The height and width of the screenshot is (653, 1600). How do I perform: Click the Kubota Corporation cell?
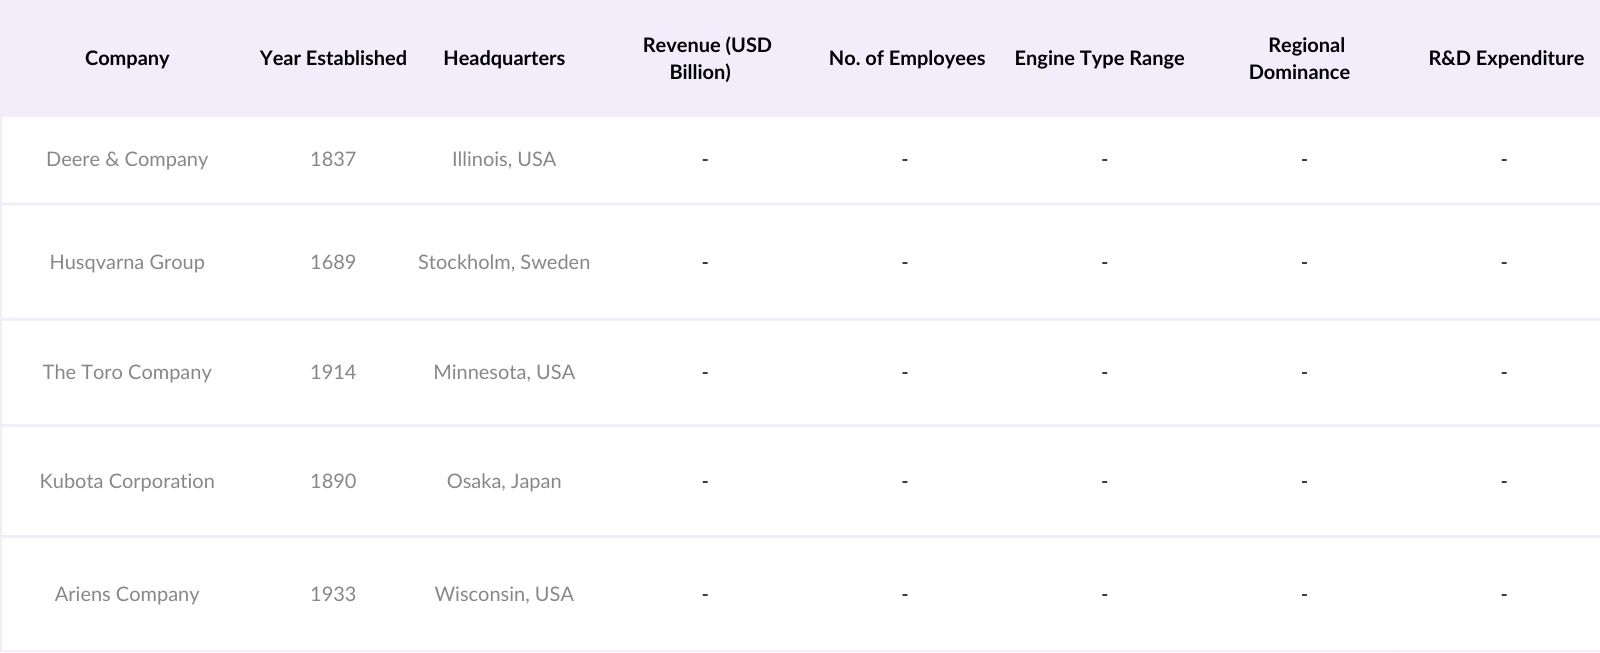127,481
